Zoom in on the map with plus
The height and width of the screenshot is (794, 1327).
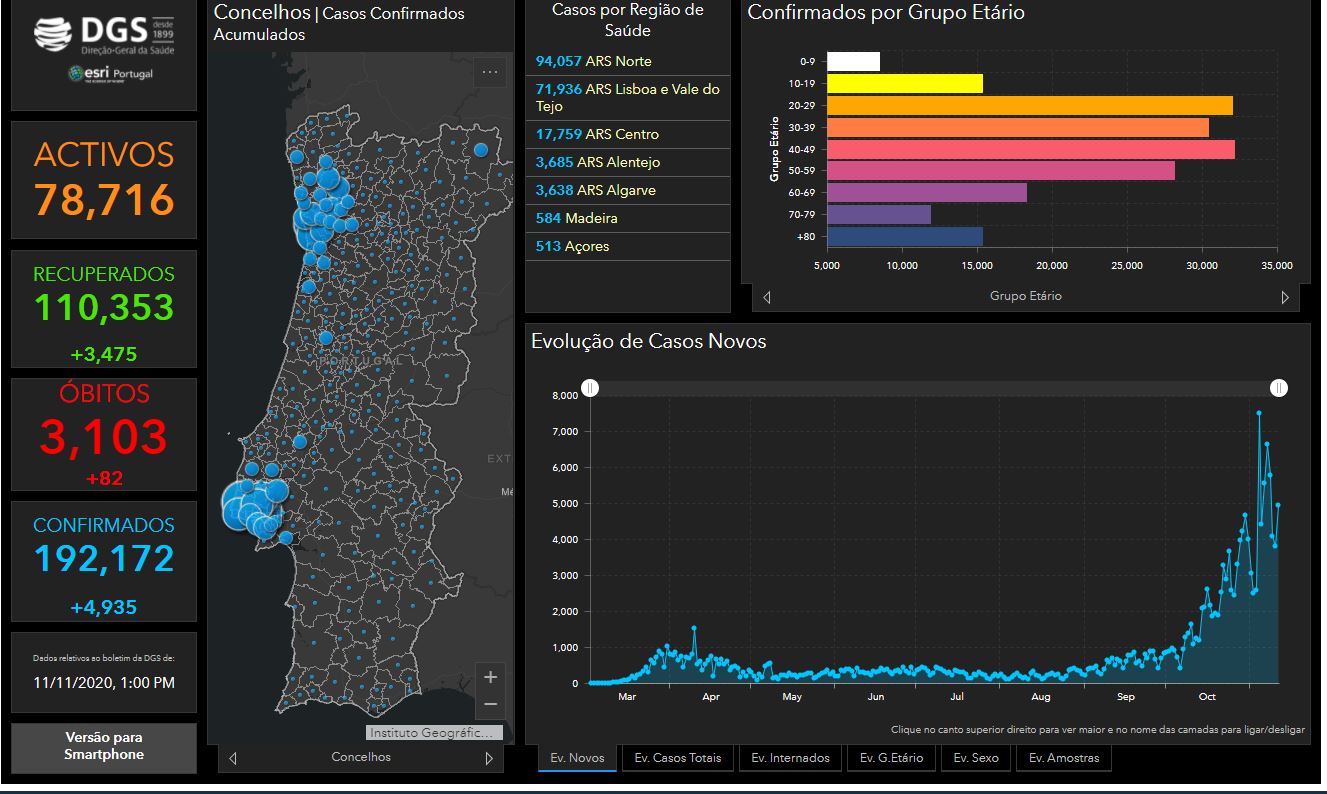(490, 677)
